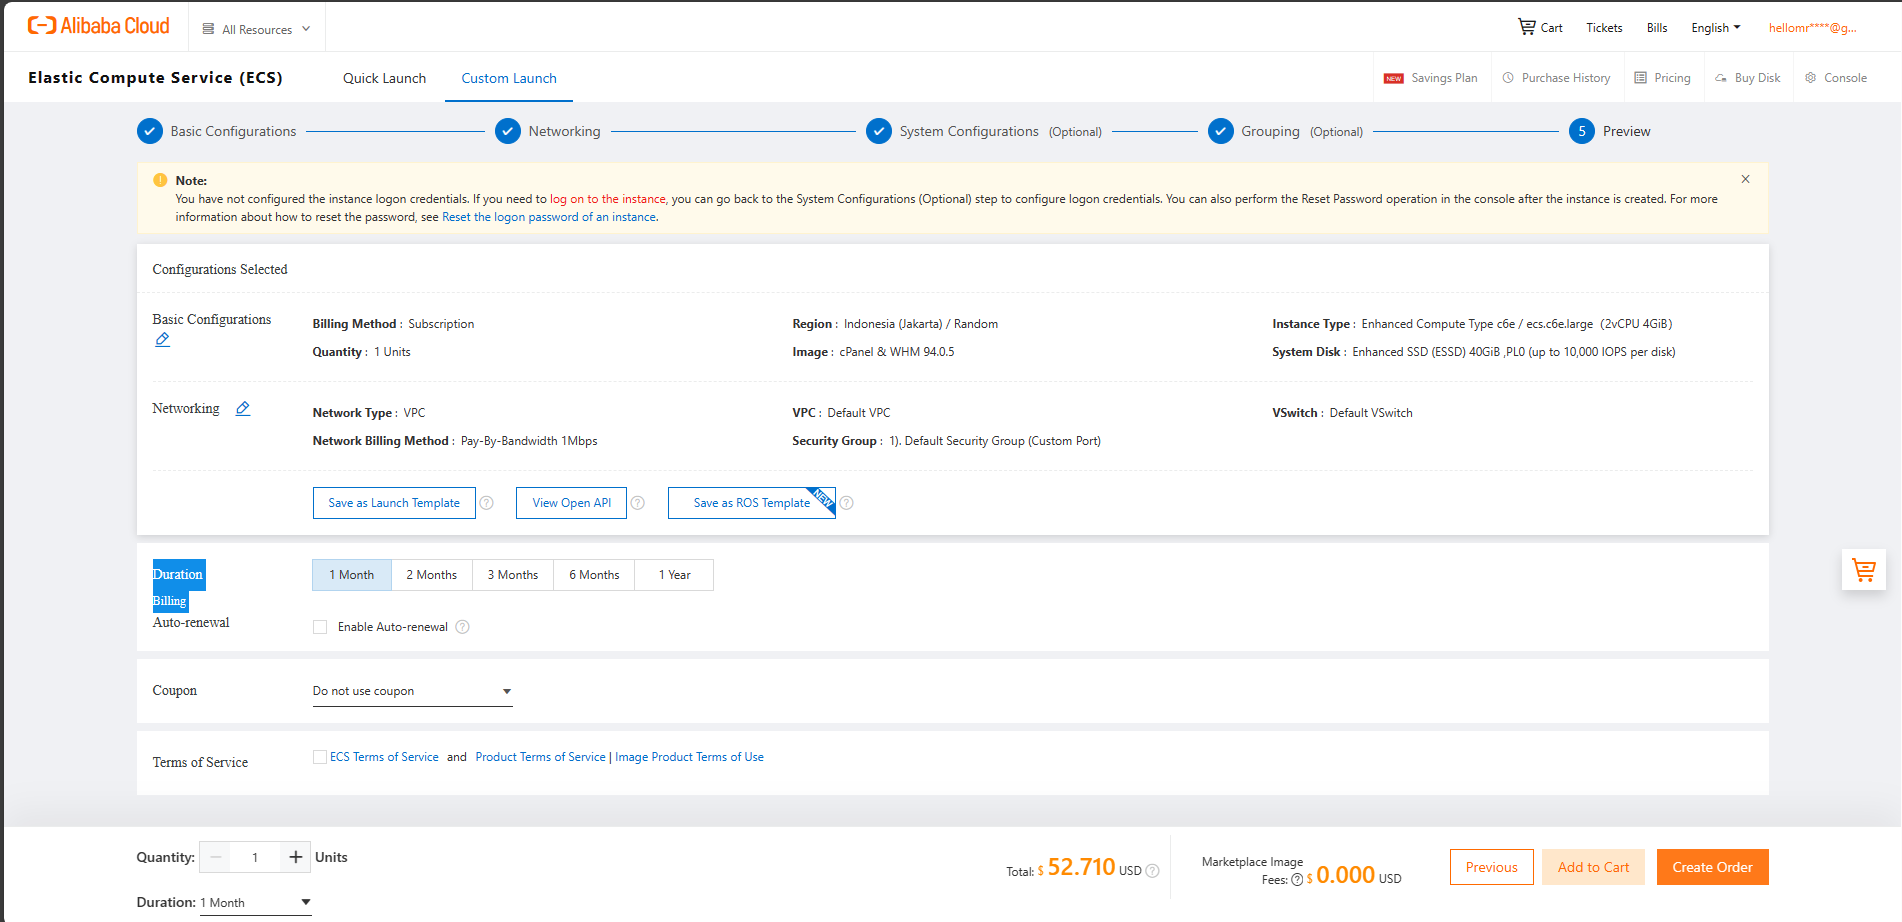Show help for Enable Auto-renewal
Screen dimensions: 1902x922
462,627
